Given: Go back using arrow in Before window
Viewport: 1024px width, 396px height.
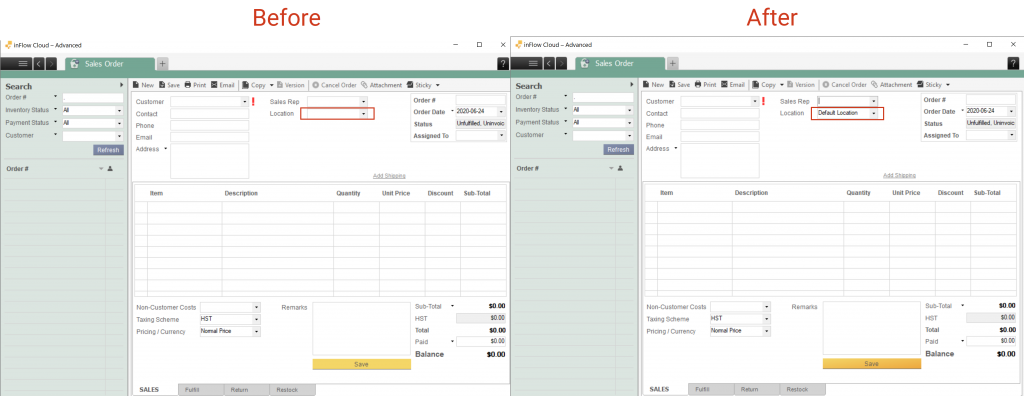Looking at the screenshot, I should (x=39, y=63).
